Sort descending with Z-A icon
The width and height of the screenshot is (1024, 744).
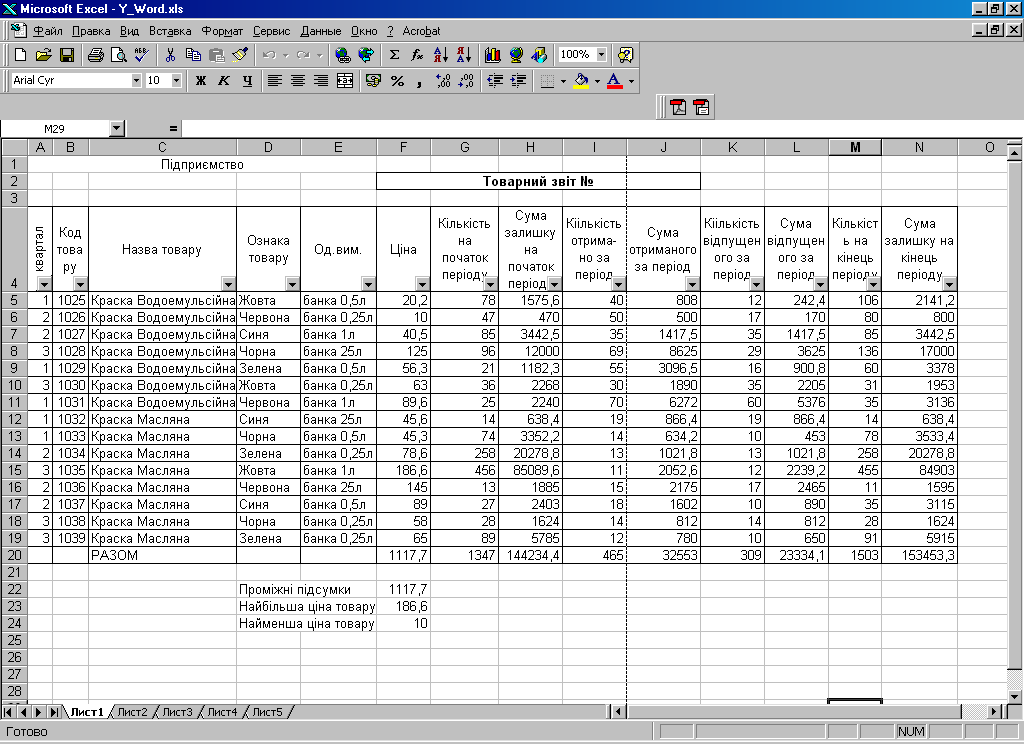[x=464, y=55]
